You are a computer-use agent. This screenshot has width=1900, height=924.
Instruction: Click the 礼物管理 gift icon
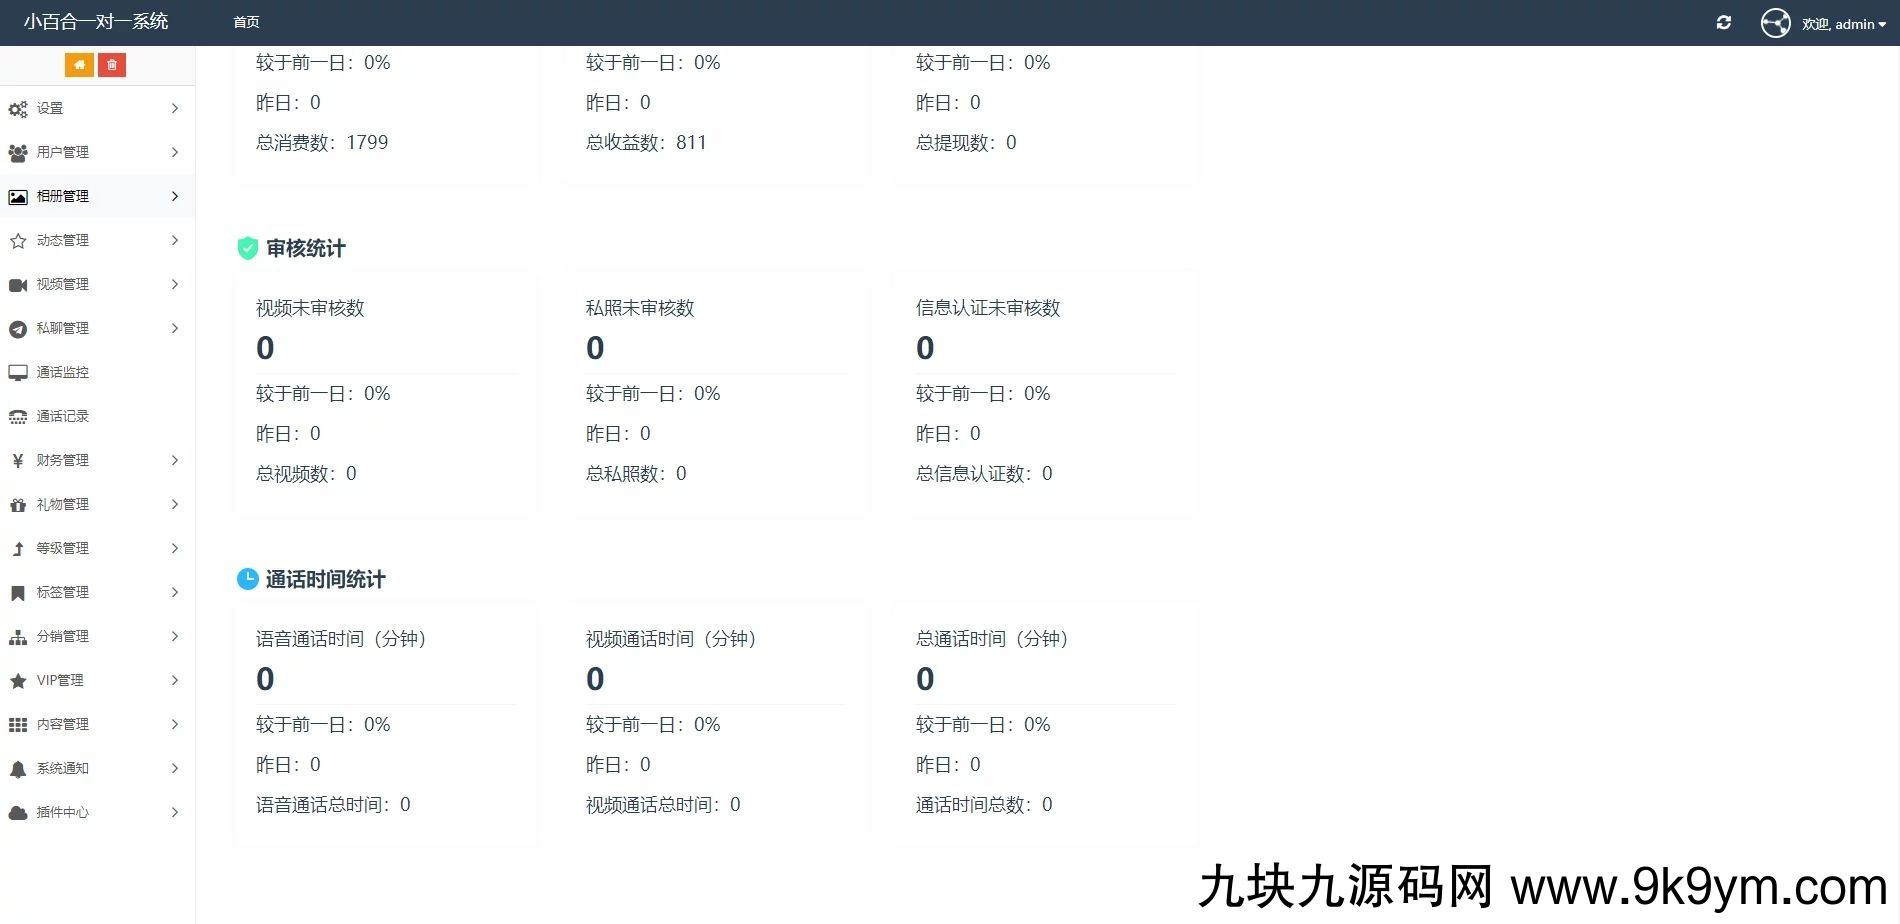[18, 505]
